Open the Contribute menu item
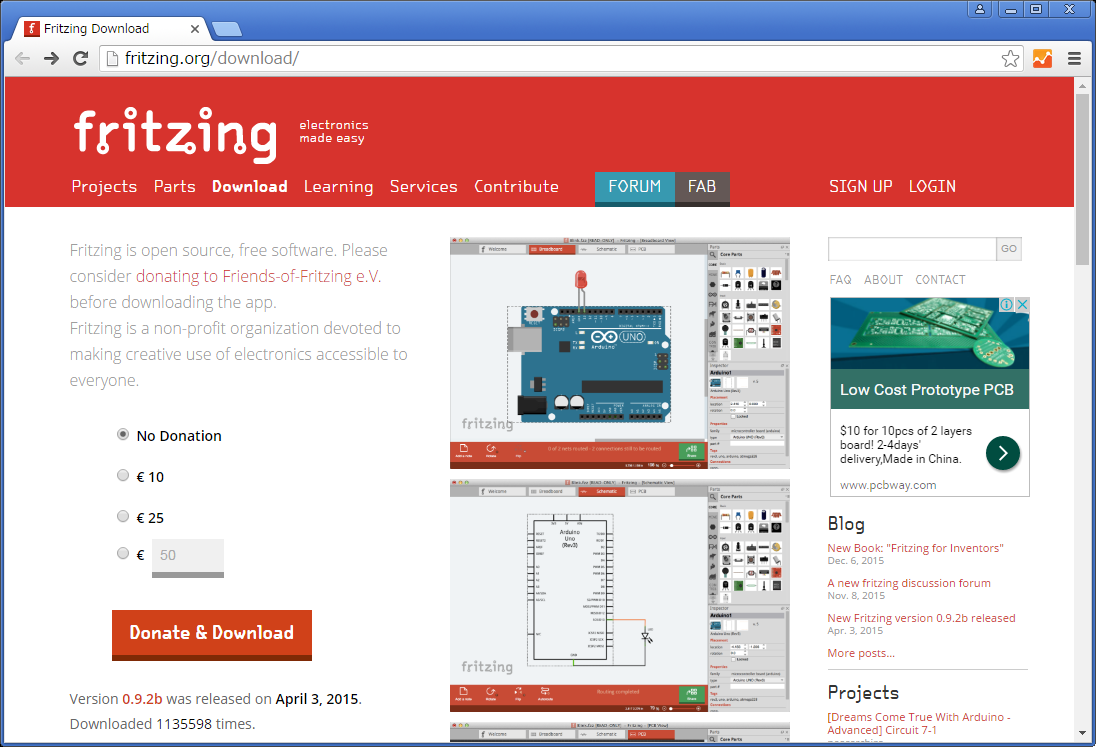1096x747 pixels. 517,187
